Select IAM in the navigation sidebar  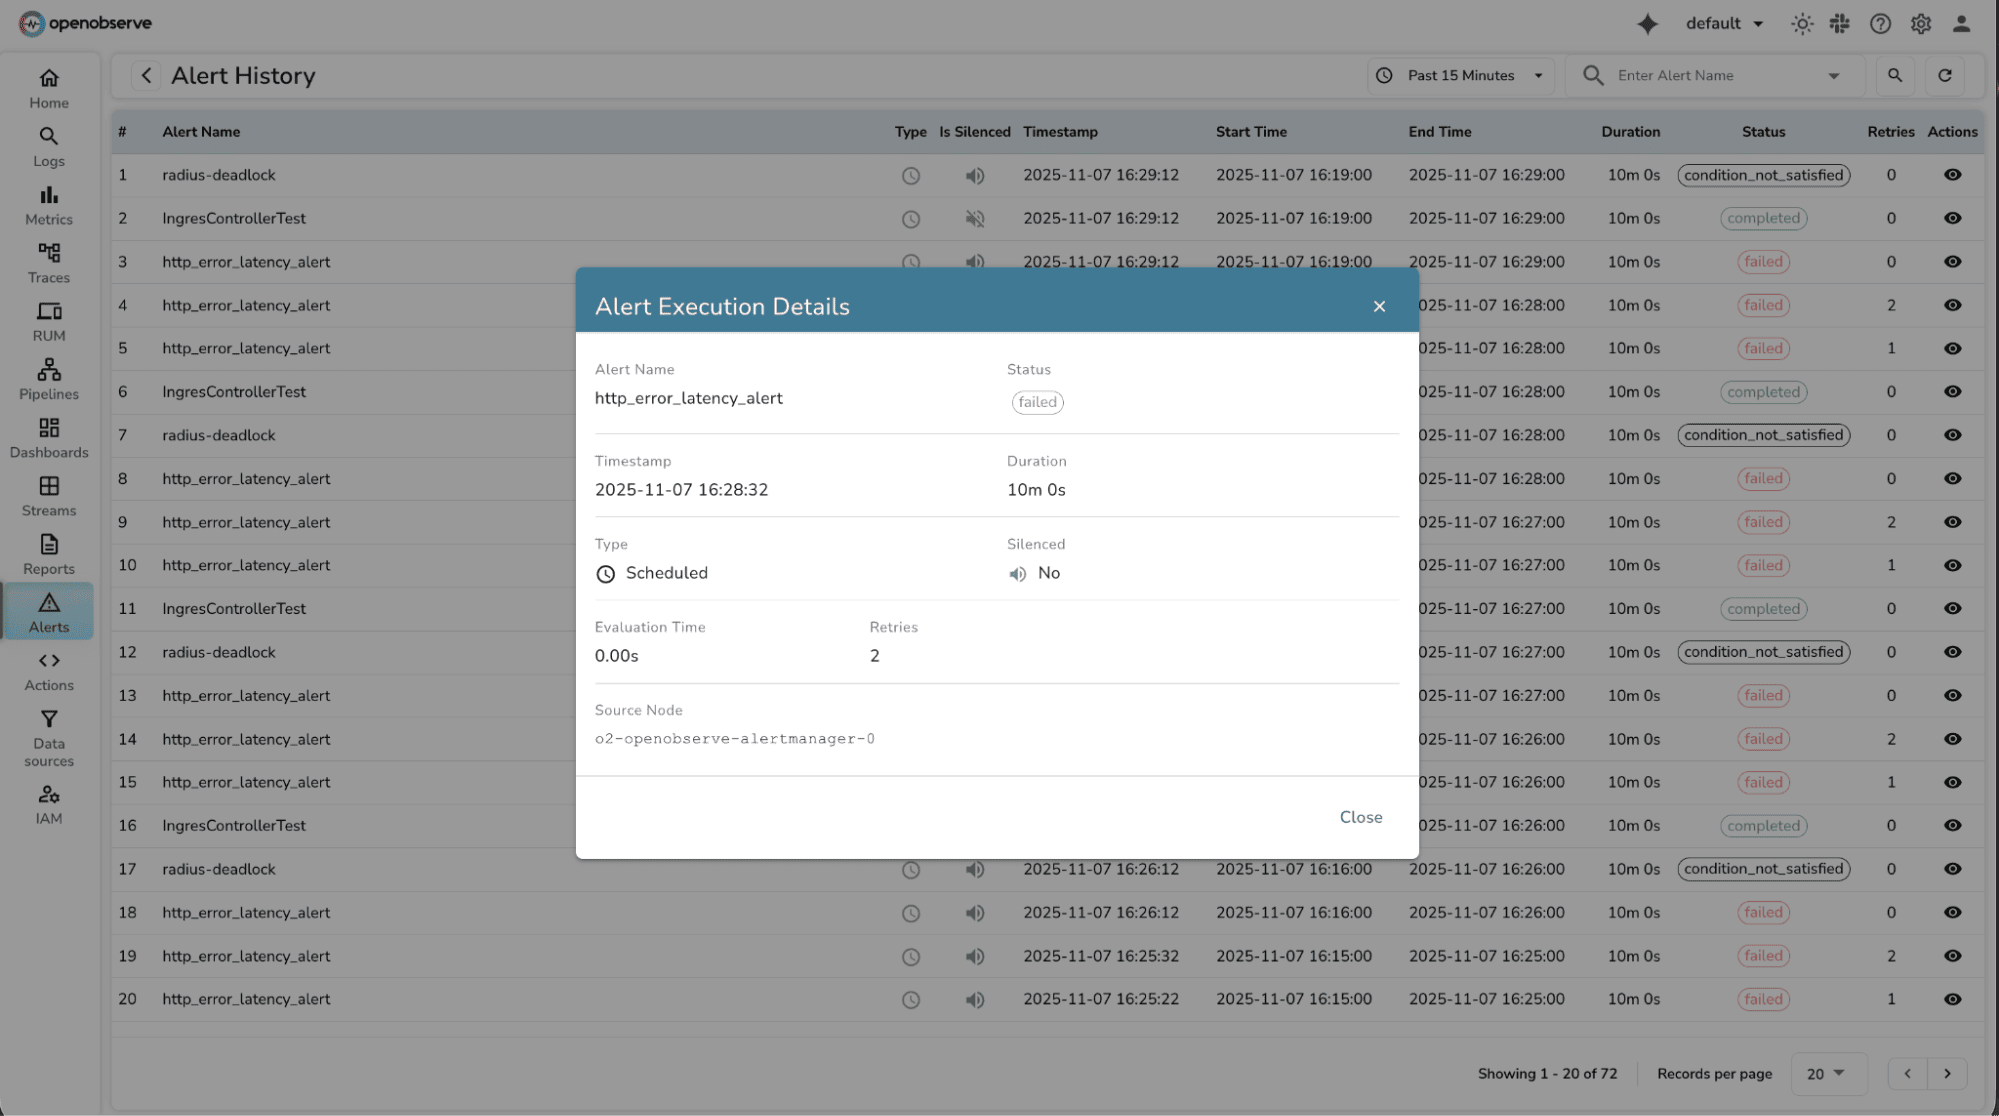[x=48, y=803]
